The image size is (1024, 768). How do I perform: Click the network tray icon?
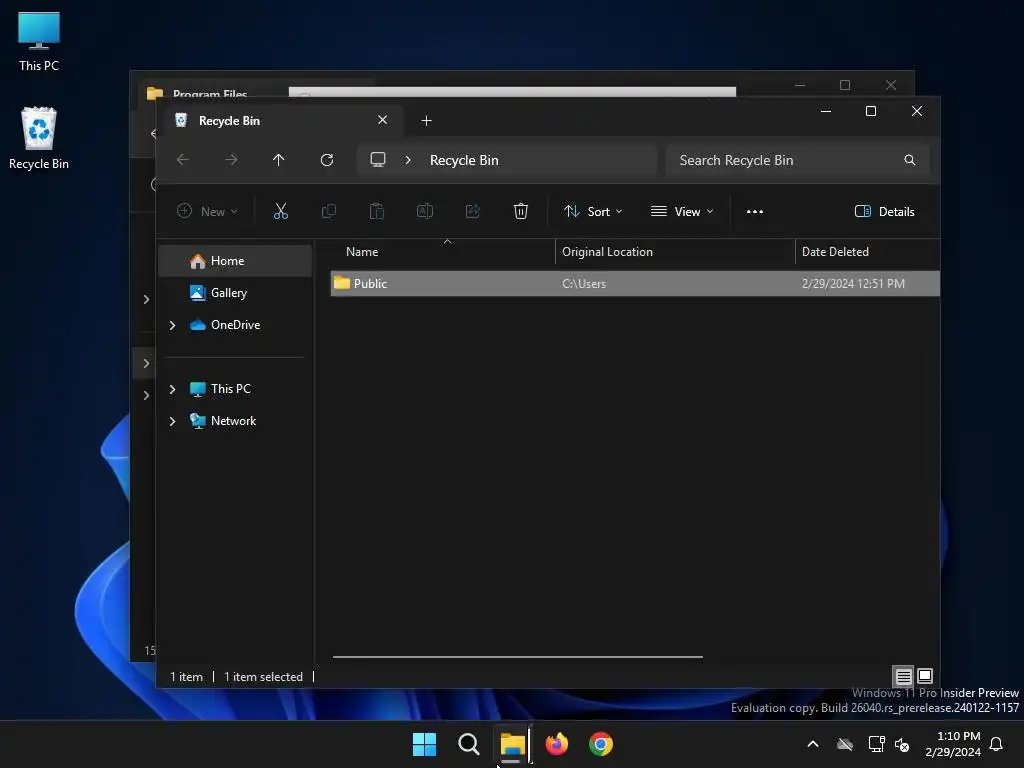coord(876,744)
